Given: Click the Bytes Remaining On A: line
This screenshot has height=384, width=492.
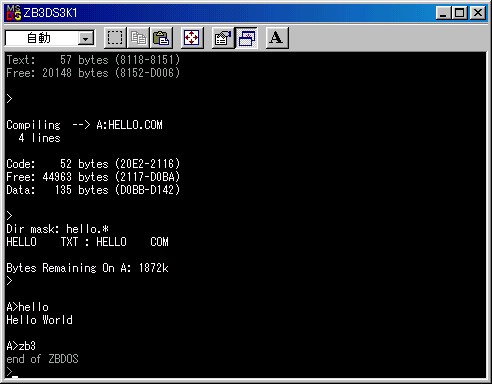Looking at the screenshot, I should (x=87, y=268).
